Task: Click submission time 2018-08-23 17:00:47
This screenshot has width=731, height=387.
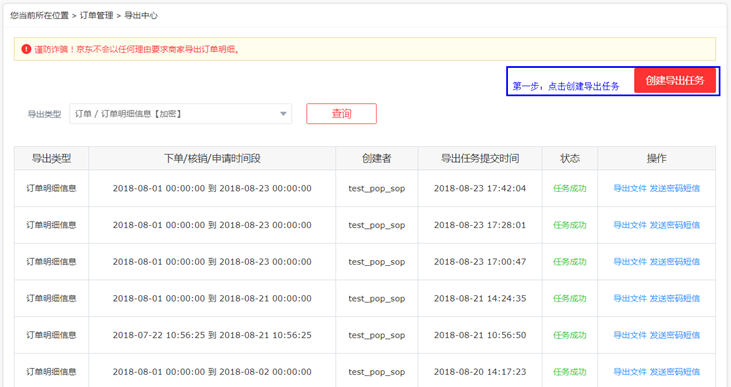Action: (480, 262)
